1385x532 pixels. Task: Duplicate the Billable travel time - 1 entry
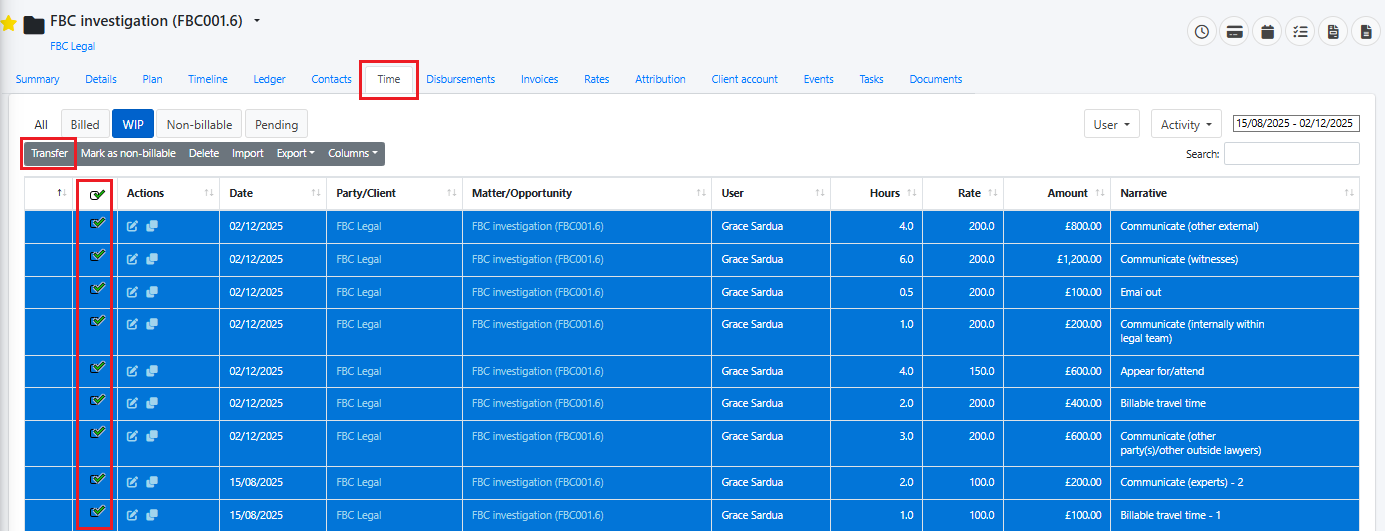click(152, 515)
